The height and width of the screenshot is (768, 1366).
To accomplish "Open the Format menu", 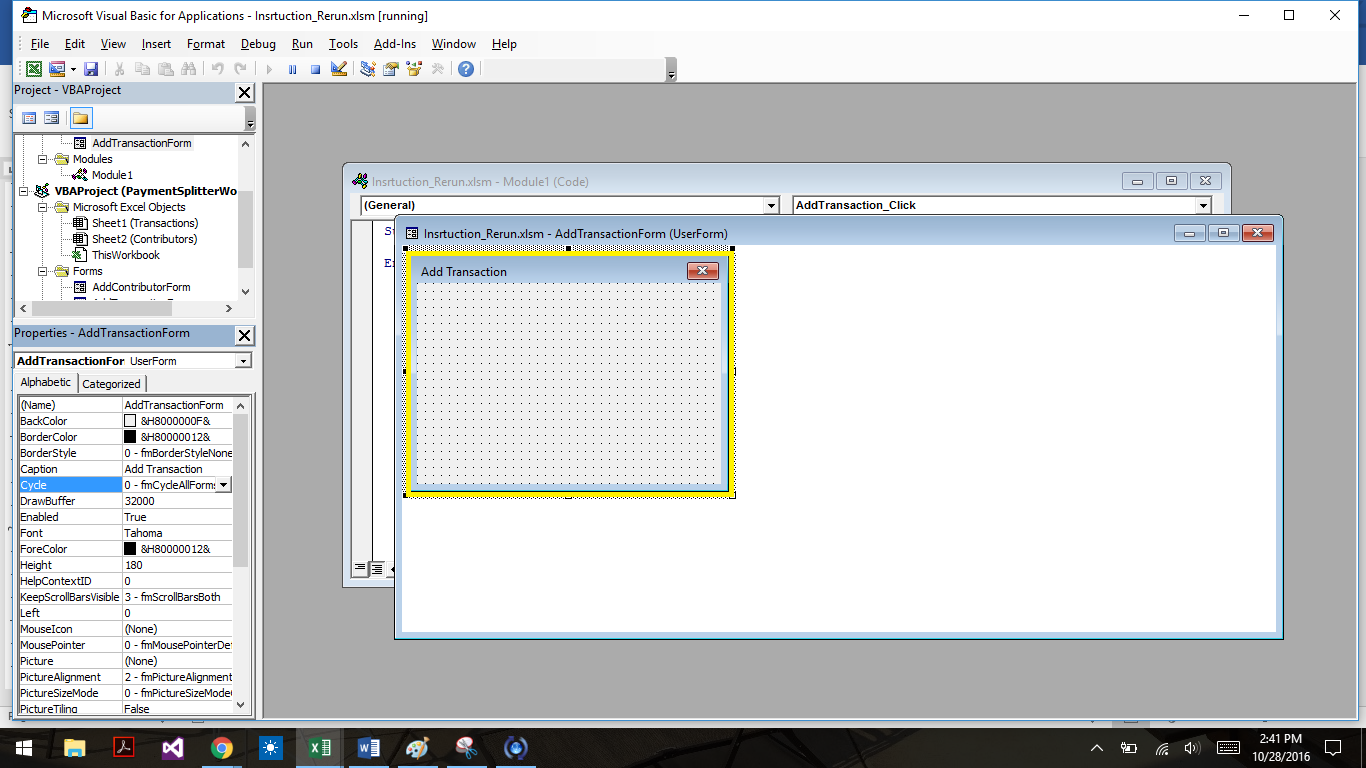I will tap(206, 44).
